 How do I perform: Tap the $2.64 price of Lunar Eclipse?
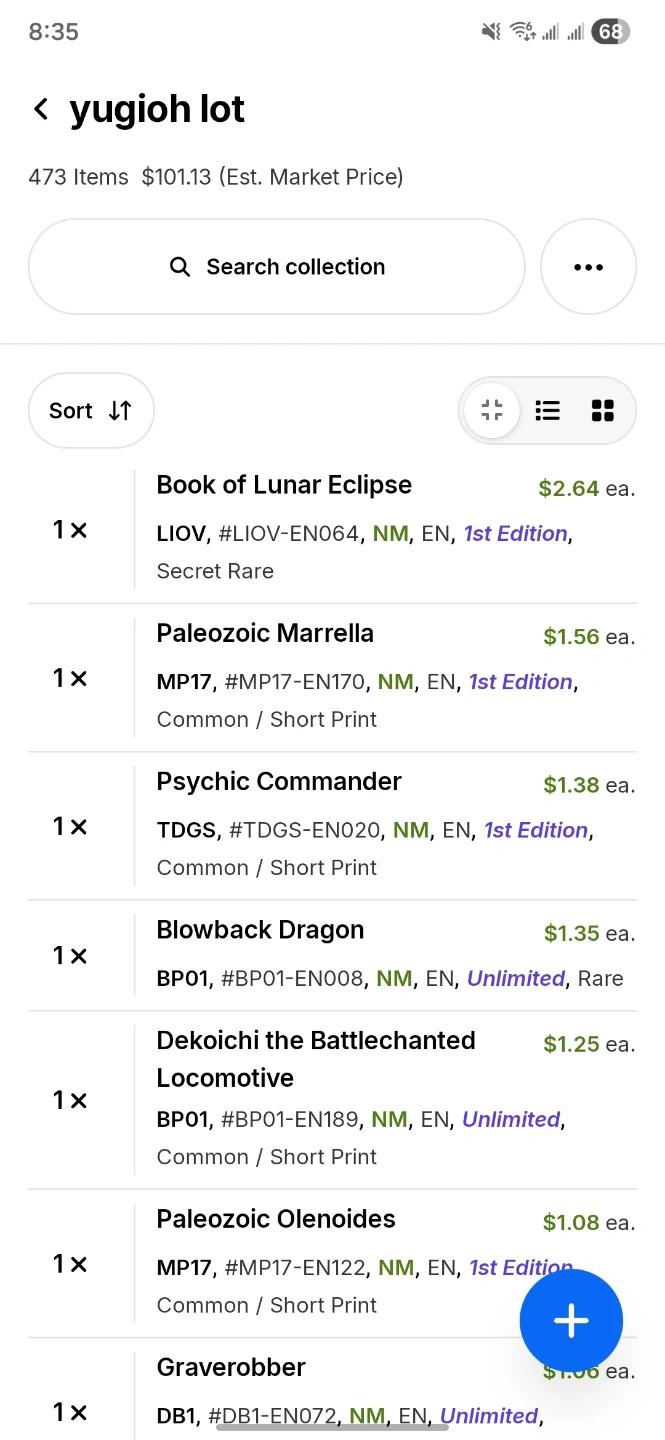568,488
